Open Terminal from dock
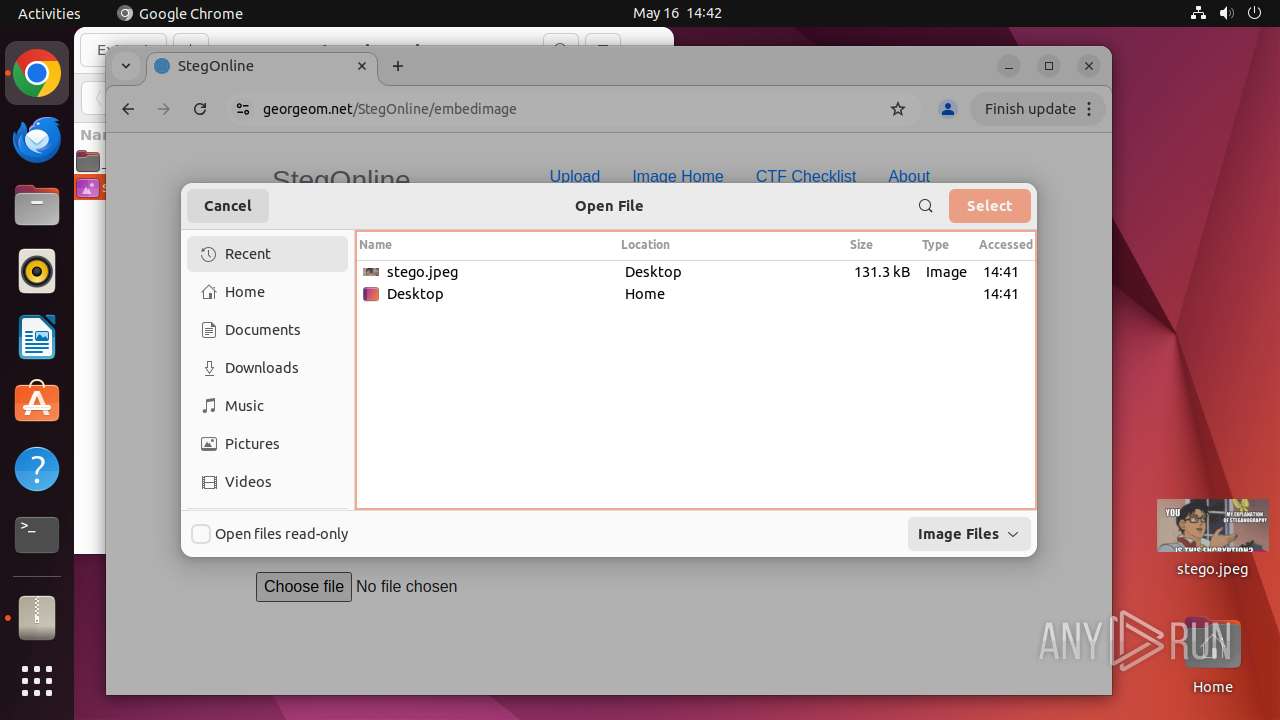The height and width of the screenshot is (720, 1280). pos(37,535)
